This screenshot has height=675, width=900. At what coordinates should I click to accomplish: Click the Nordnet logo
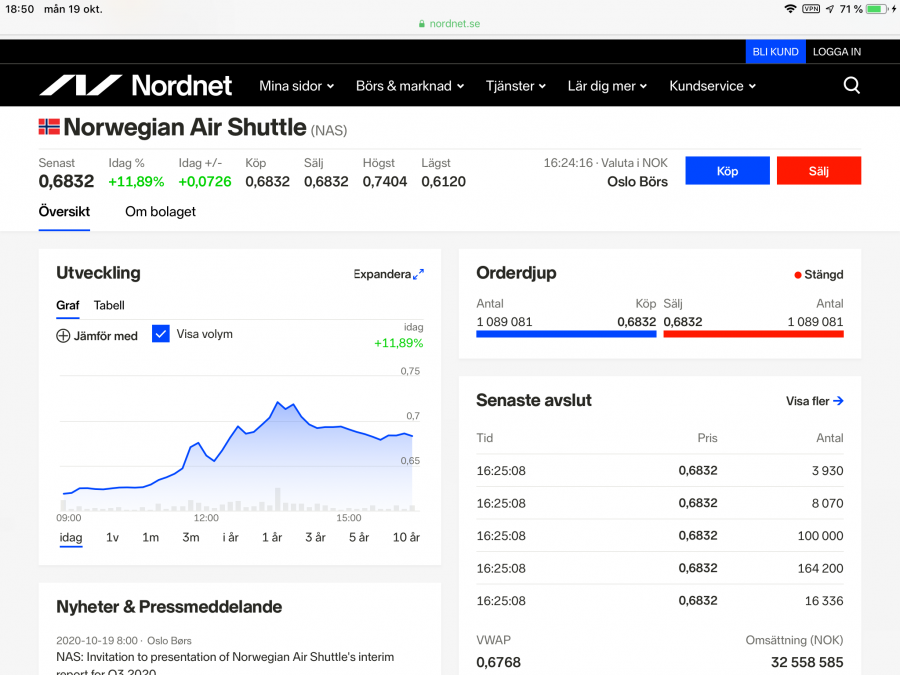click(135, 86)
